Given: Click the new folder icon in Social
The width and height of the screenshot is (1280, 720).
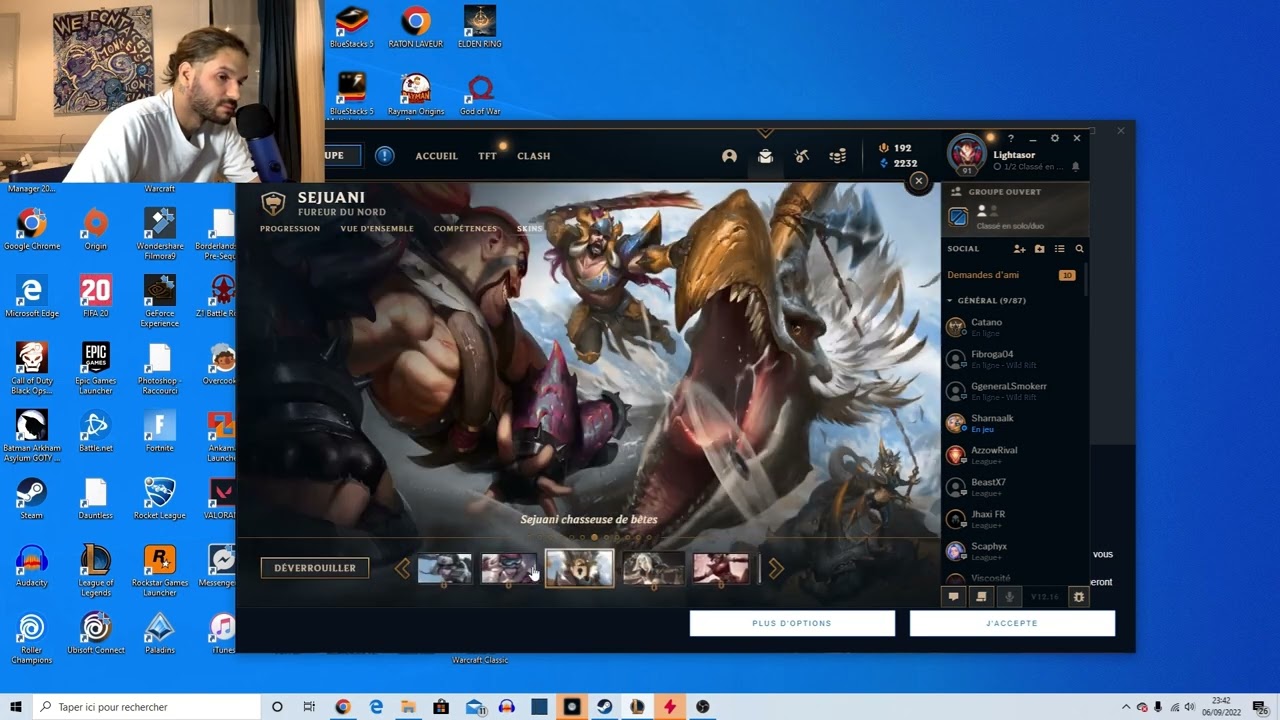Looking at the screenshot, I should click(x=1039, y=249).
